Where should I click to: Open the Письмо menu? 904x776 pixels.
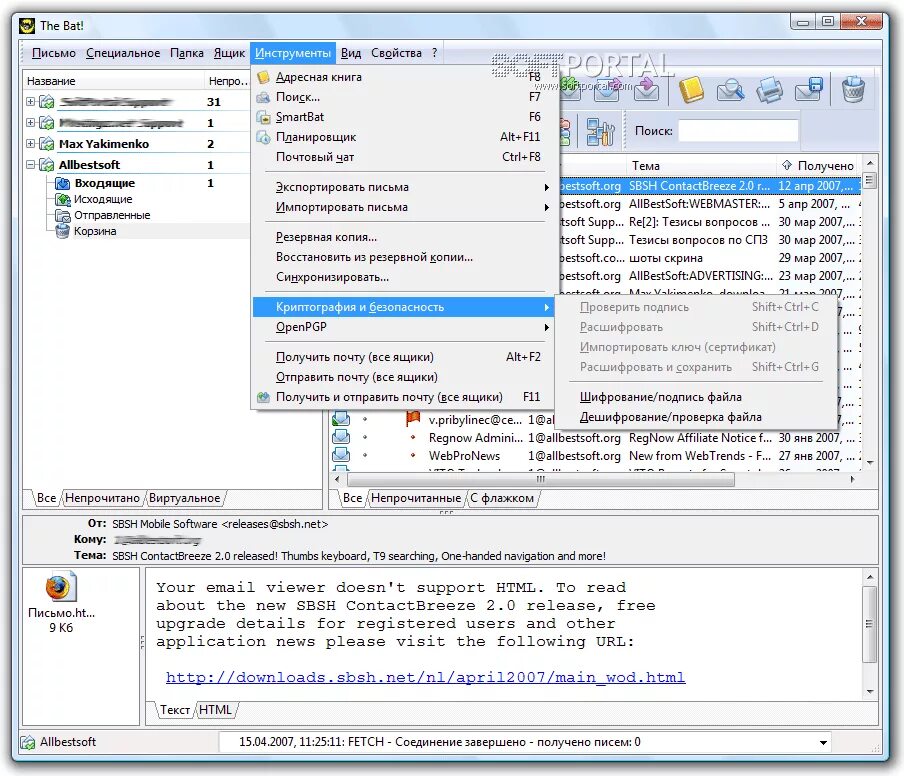tap(54, 53)
